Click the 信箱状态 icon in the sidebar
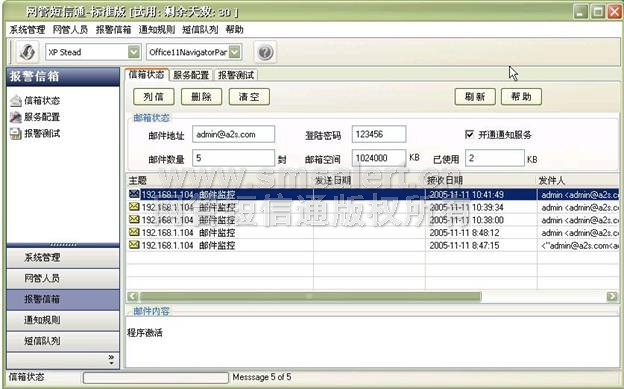The width and height of the screenshot is (624, 389). (16, 101)
